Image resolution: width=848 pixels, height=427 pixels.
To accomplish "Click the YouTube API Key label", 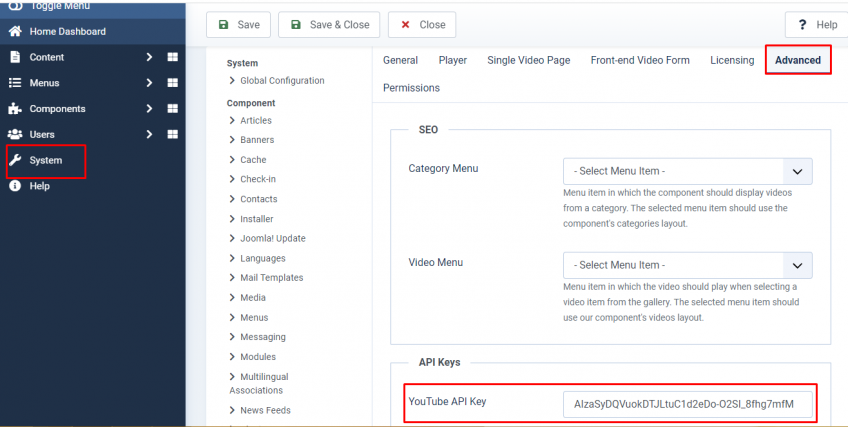I will [x=447, y=402].
